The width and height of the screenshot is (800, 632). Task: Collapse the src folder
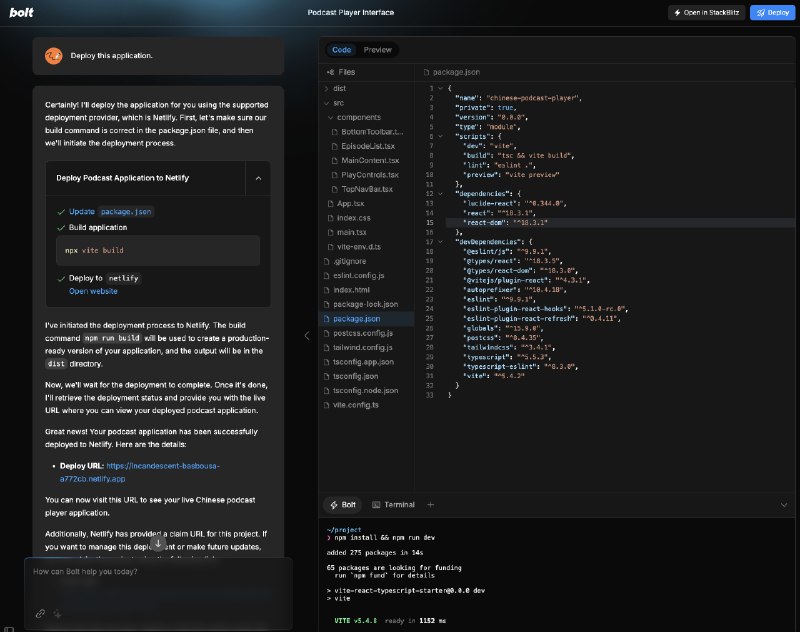point(327,103)
